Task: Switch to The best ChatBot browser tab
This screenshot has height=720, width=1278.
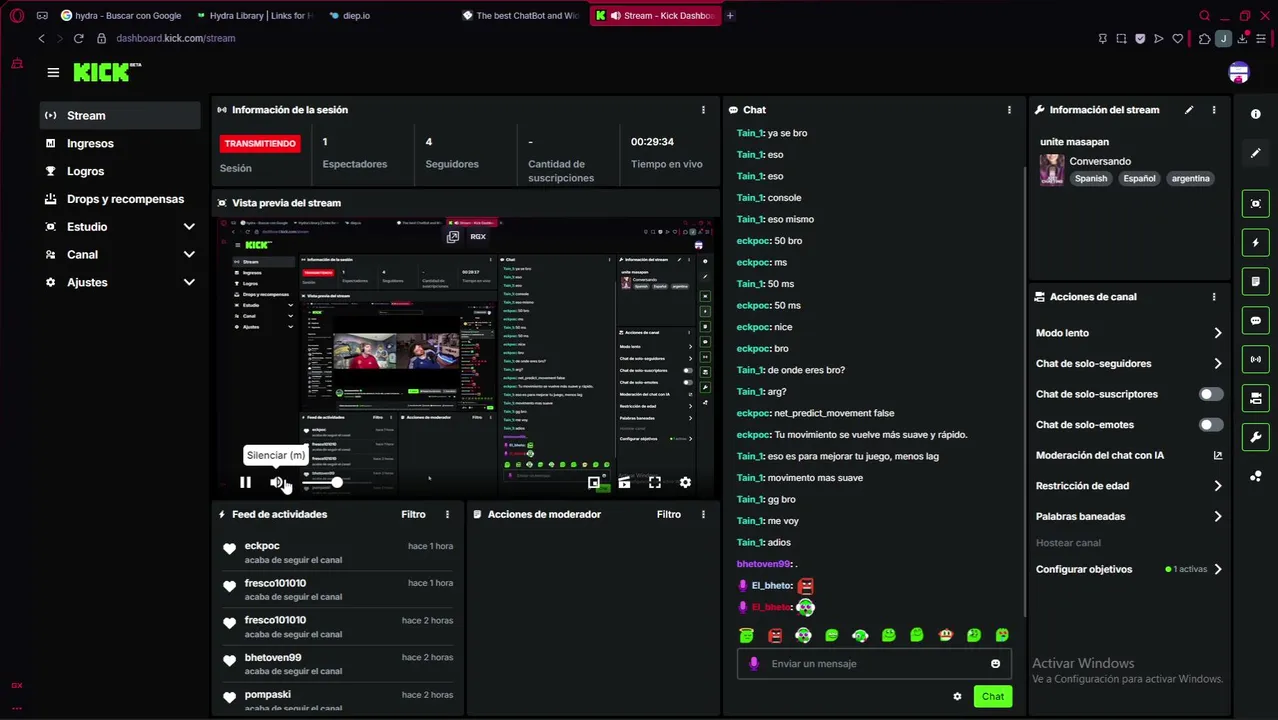Action: pos(522,15)
